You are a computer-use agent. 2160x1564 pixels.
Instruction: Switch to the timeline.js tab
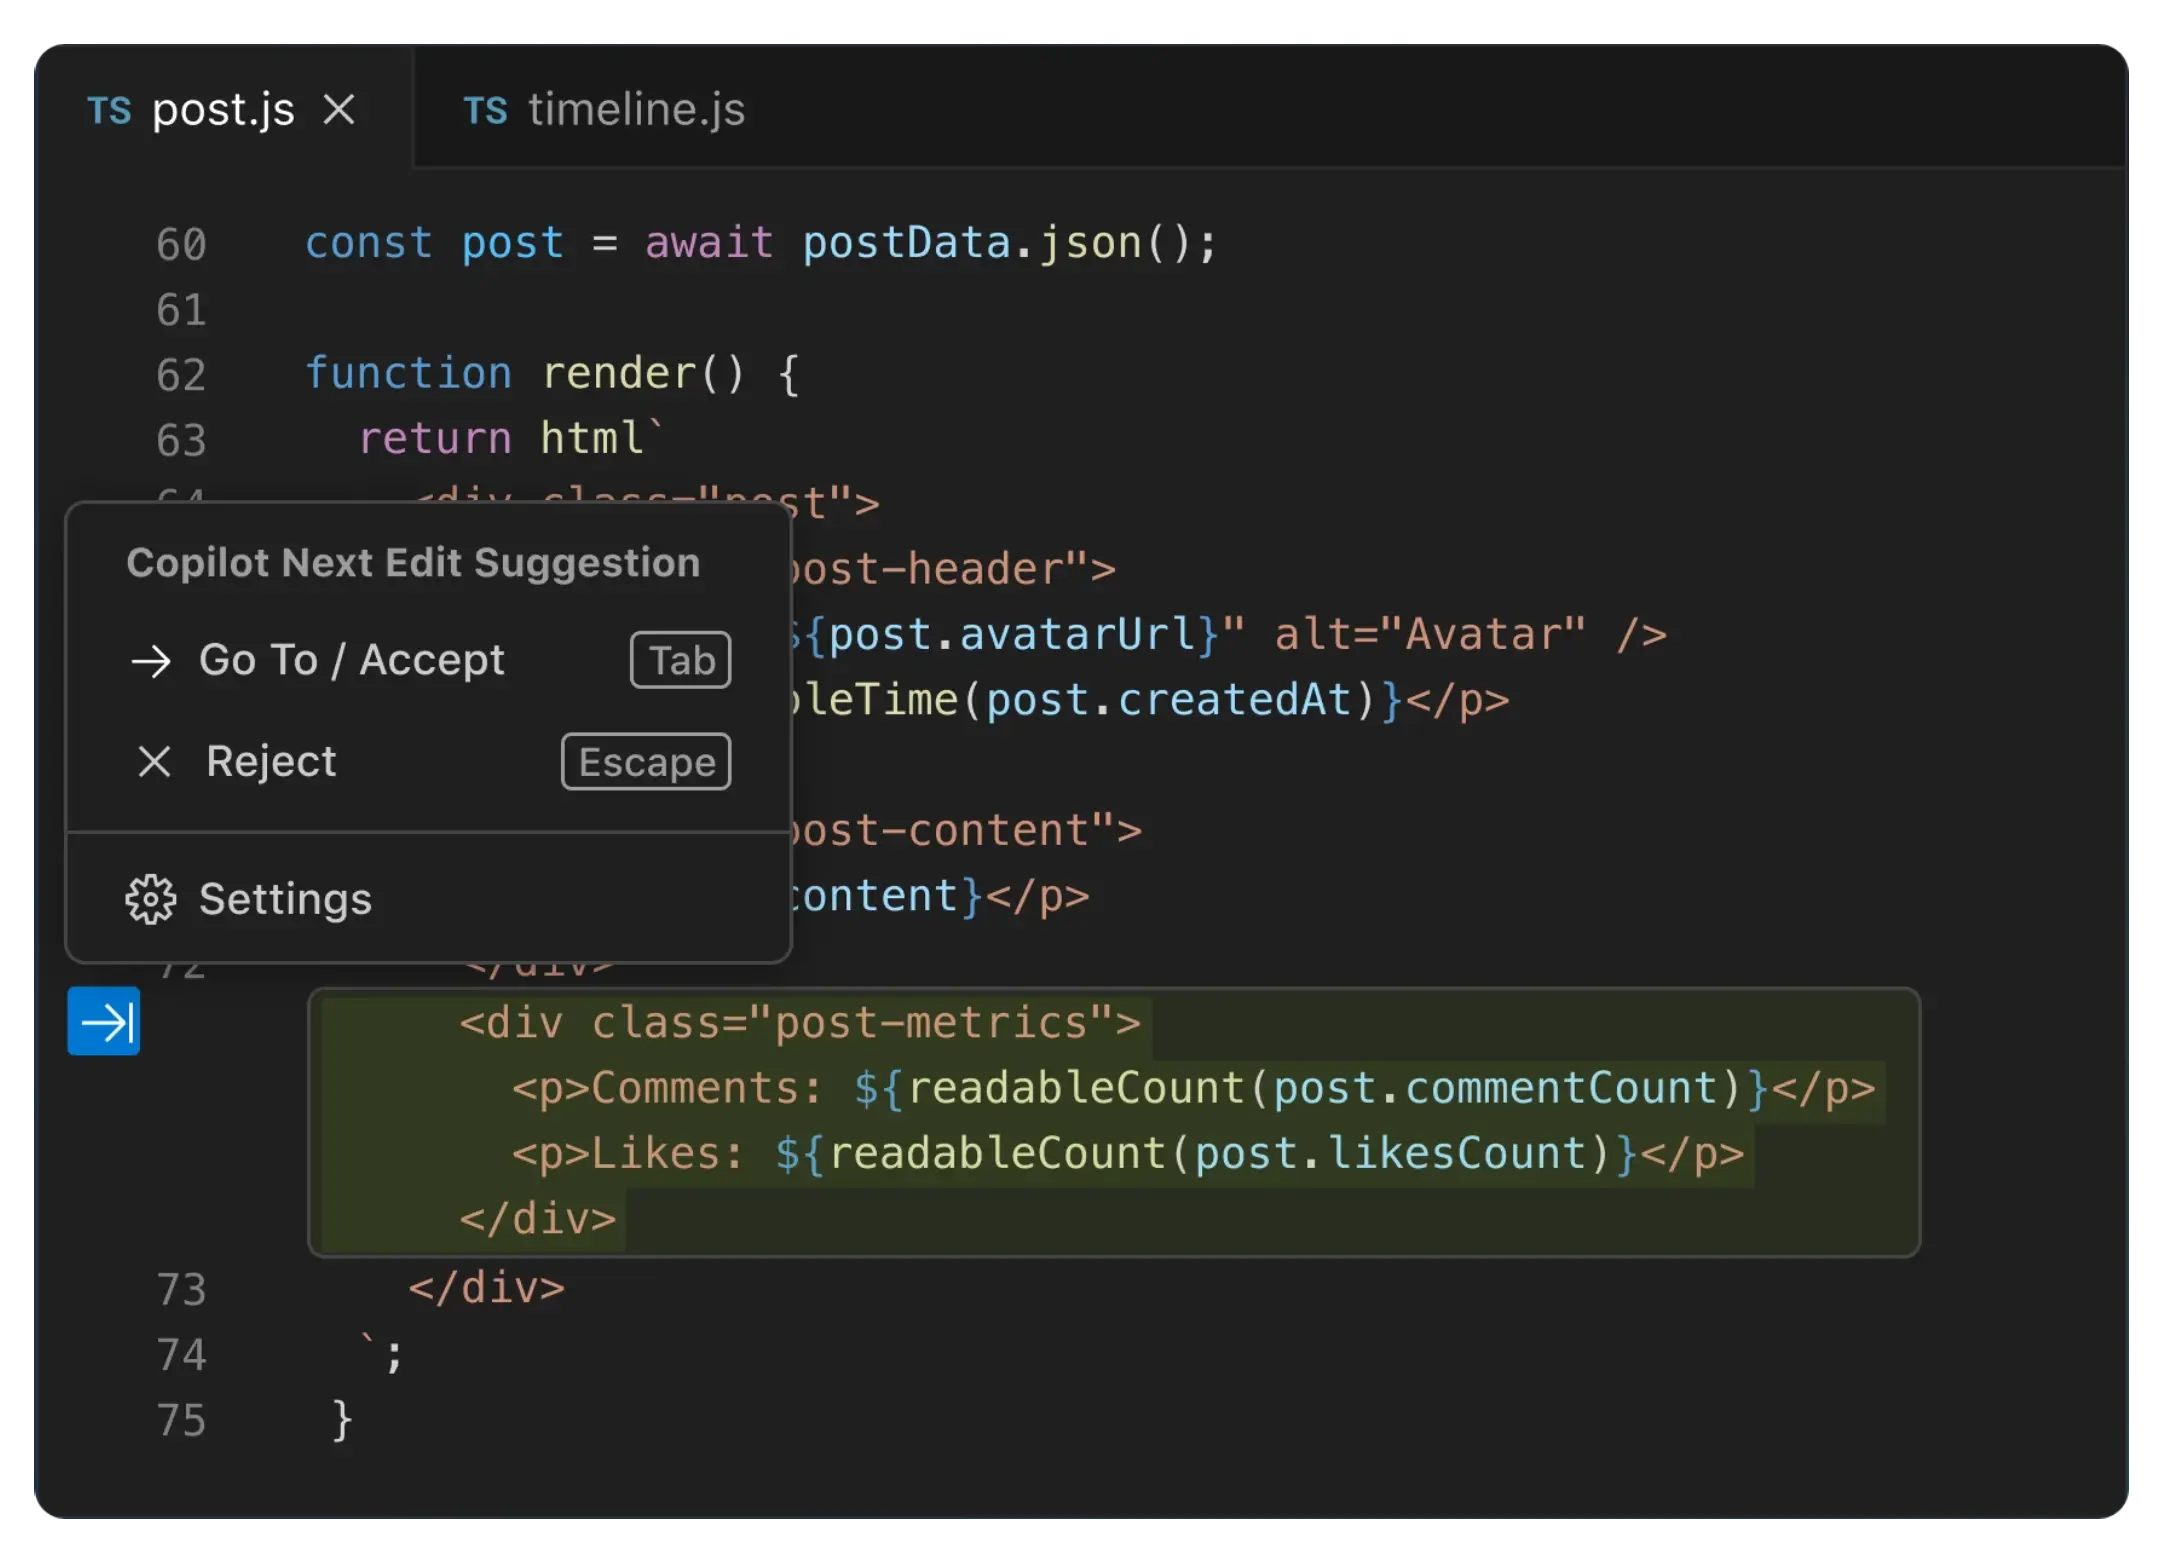(x=635, y=109)
